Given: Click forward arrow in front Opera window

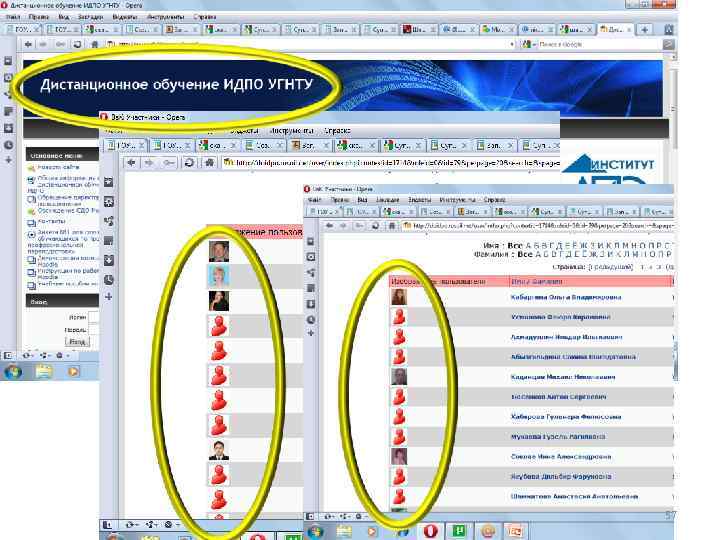Looking at the screenshot, I should tap(343, 225).
